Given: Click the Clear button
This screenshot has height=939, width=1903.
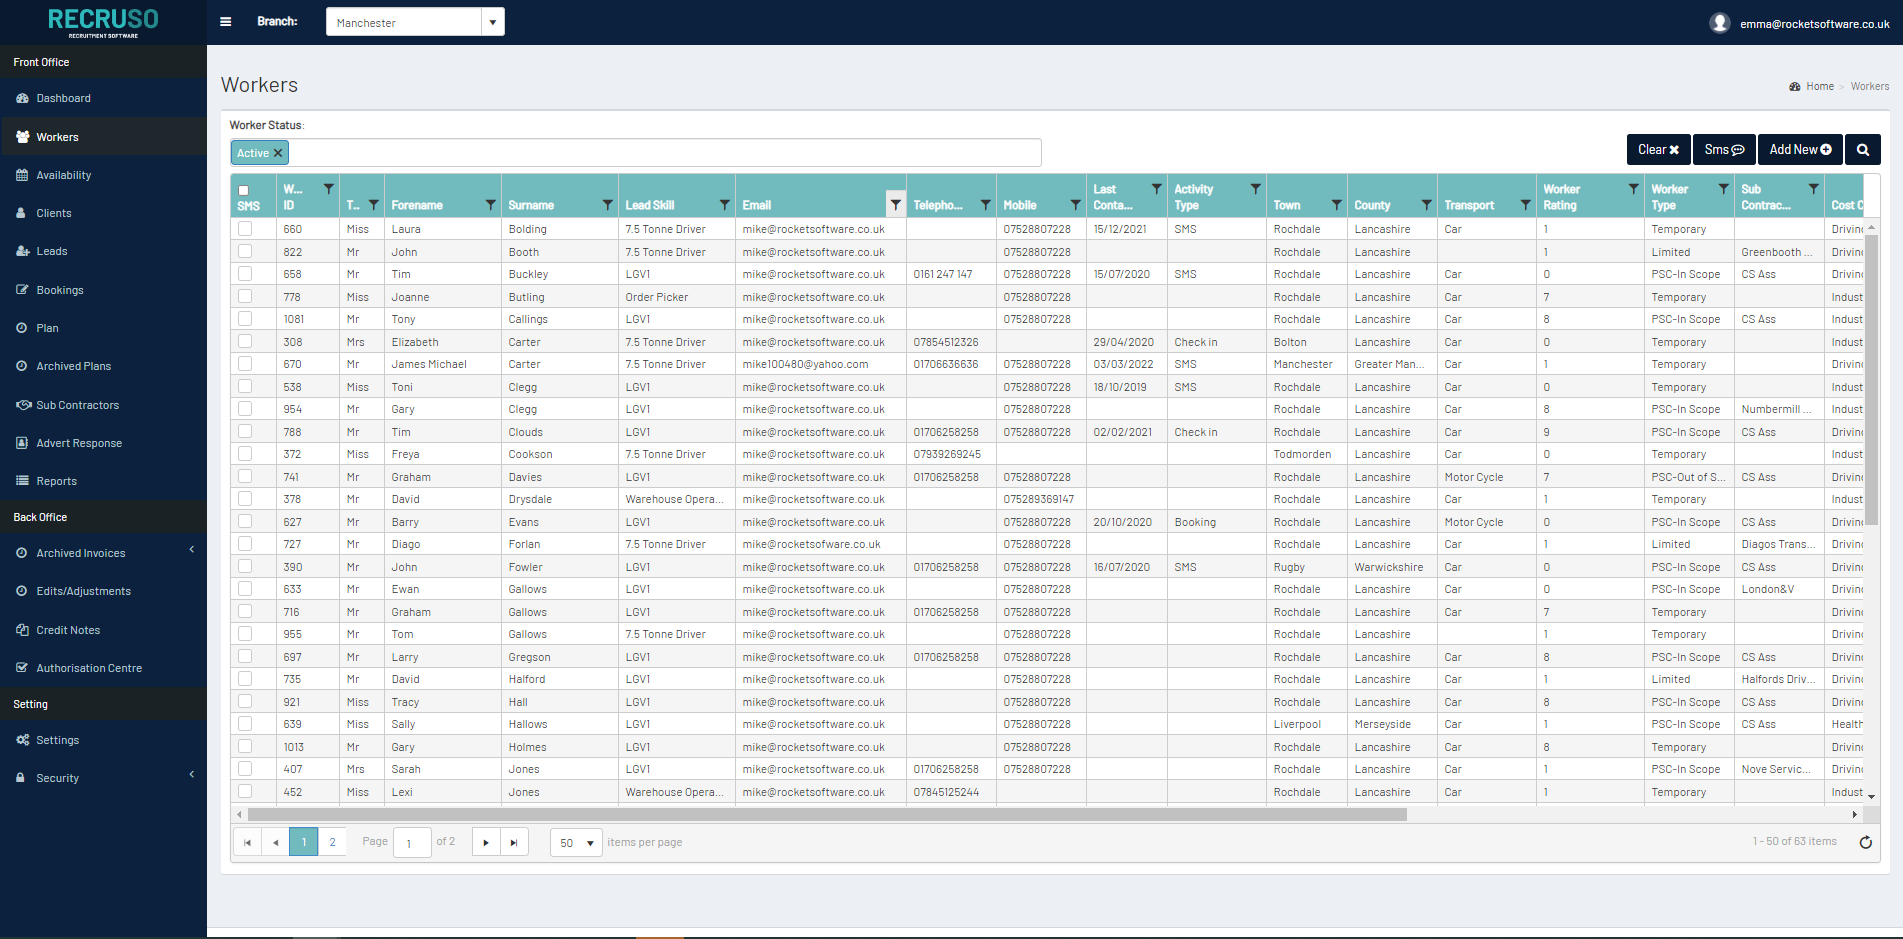Looking at the screenshot, I should pyautogui.click(x=1658, y=150).
